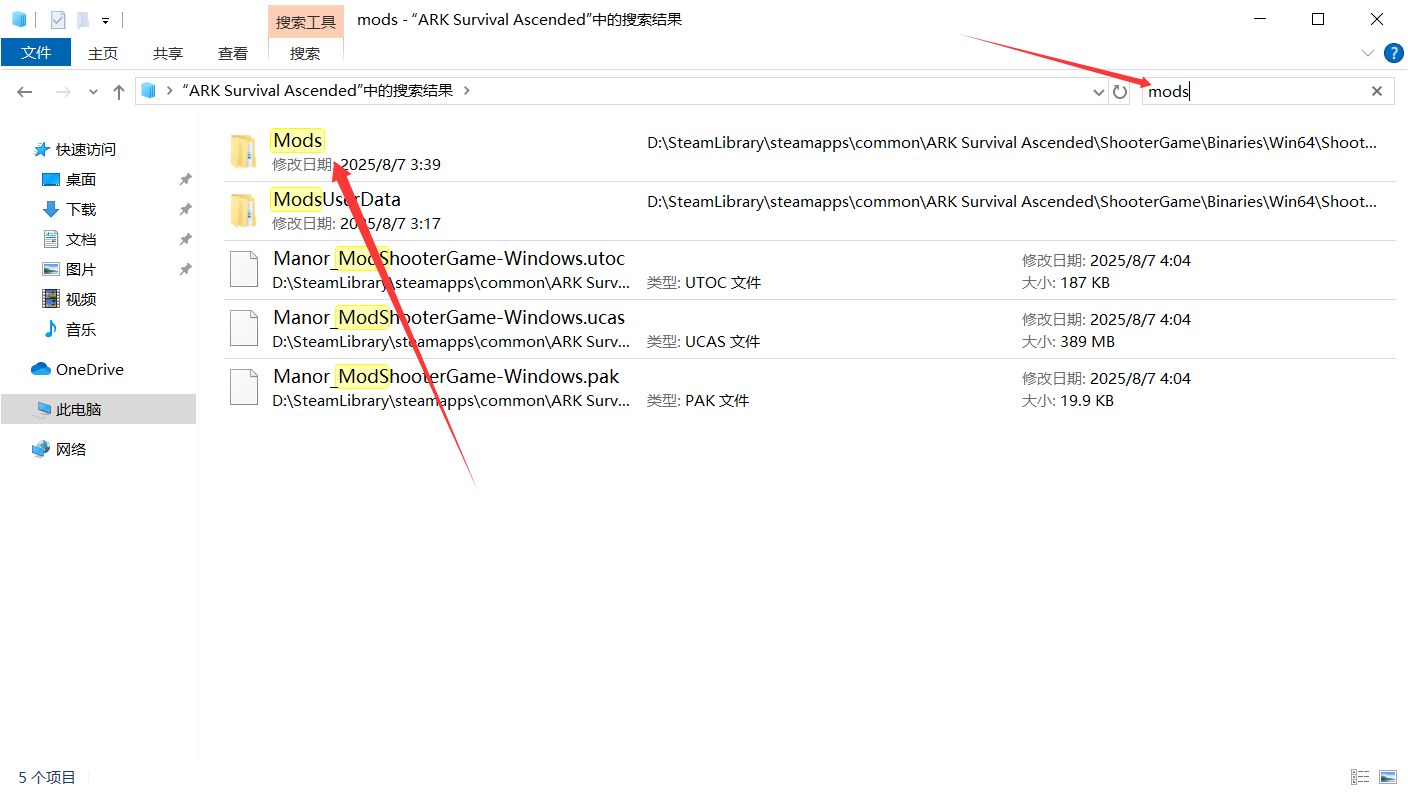
Task: Open OneDrive in the navigation pane
Action: click(89, 369)
